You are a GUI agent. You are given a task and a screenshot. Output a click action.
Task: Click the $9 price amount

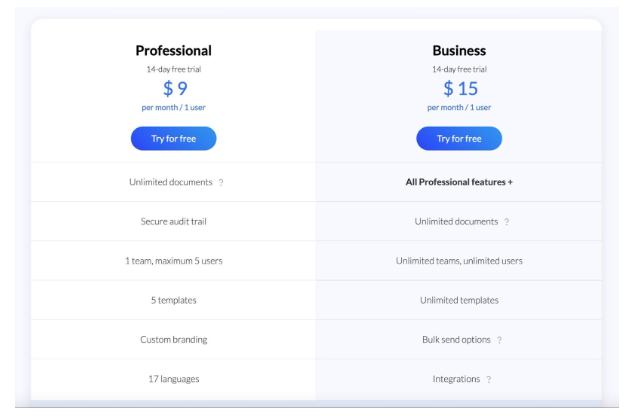coord(173,89)
